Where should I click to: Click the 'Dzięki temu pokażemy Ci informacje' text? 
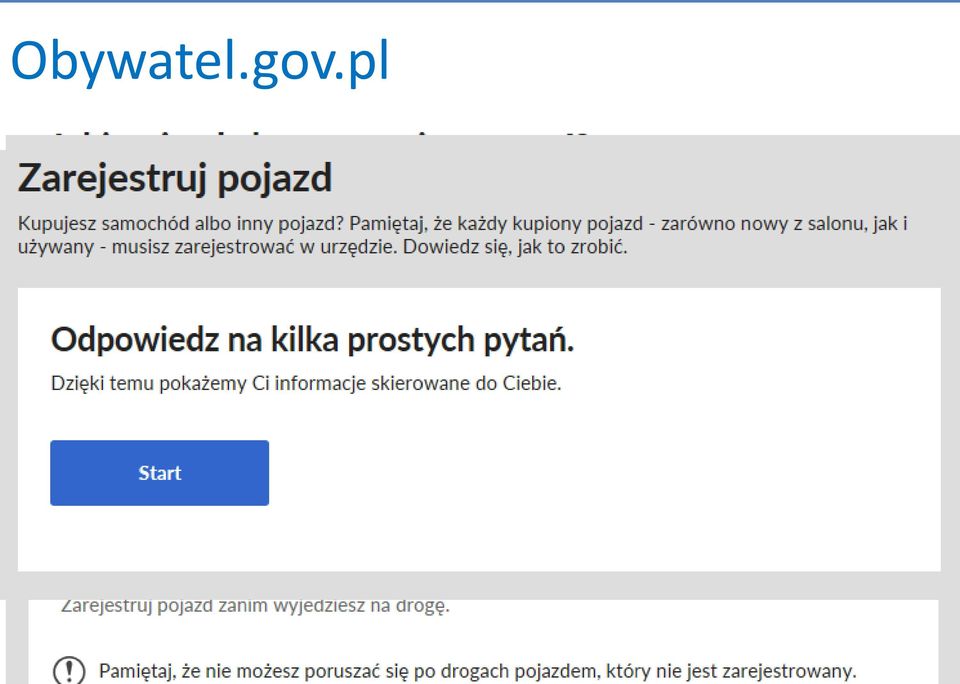point(306,383)
